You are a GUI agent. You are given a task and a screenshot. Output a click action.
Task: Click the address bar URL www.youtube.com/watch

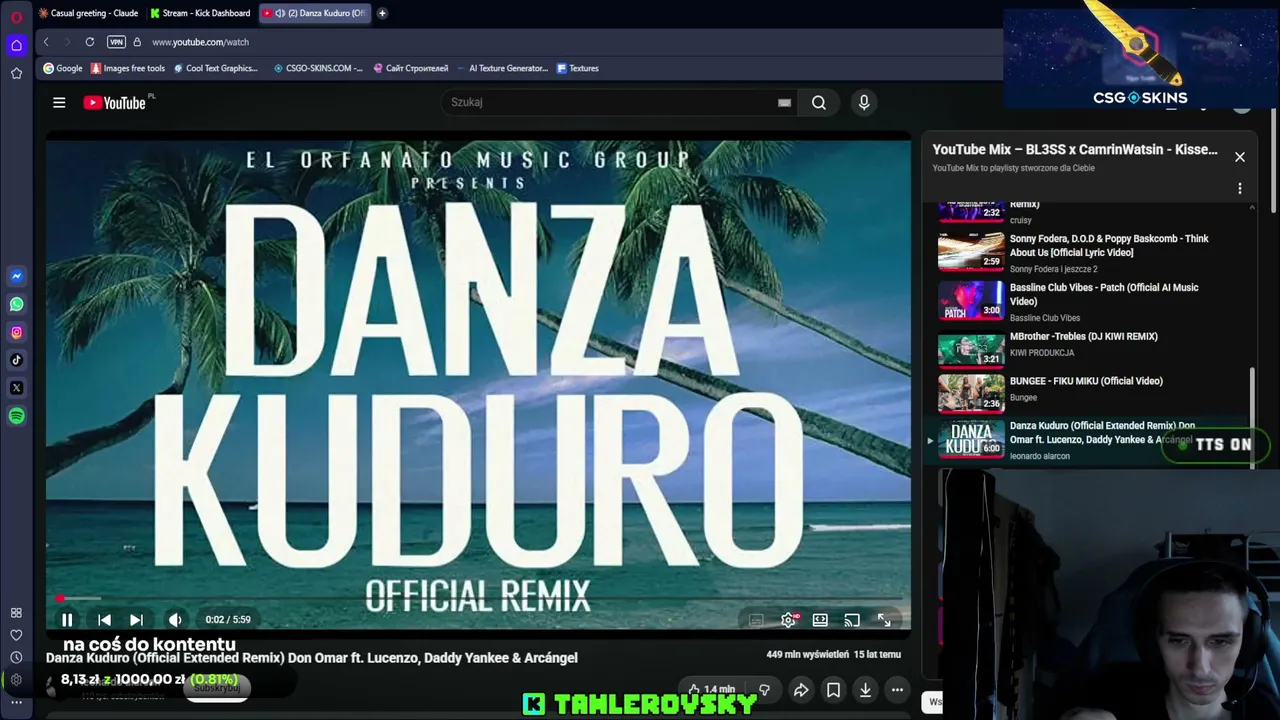pos(200,42)
